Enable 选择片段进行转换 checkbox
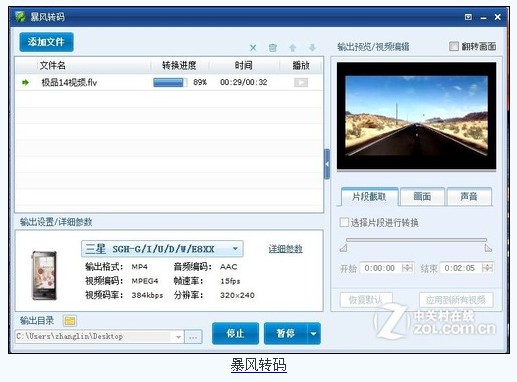Viewport: 517px width, 382px height. [x=344, y=222]
